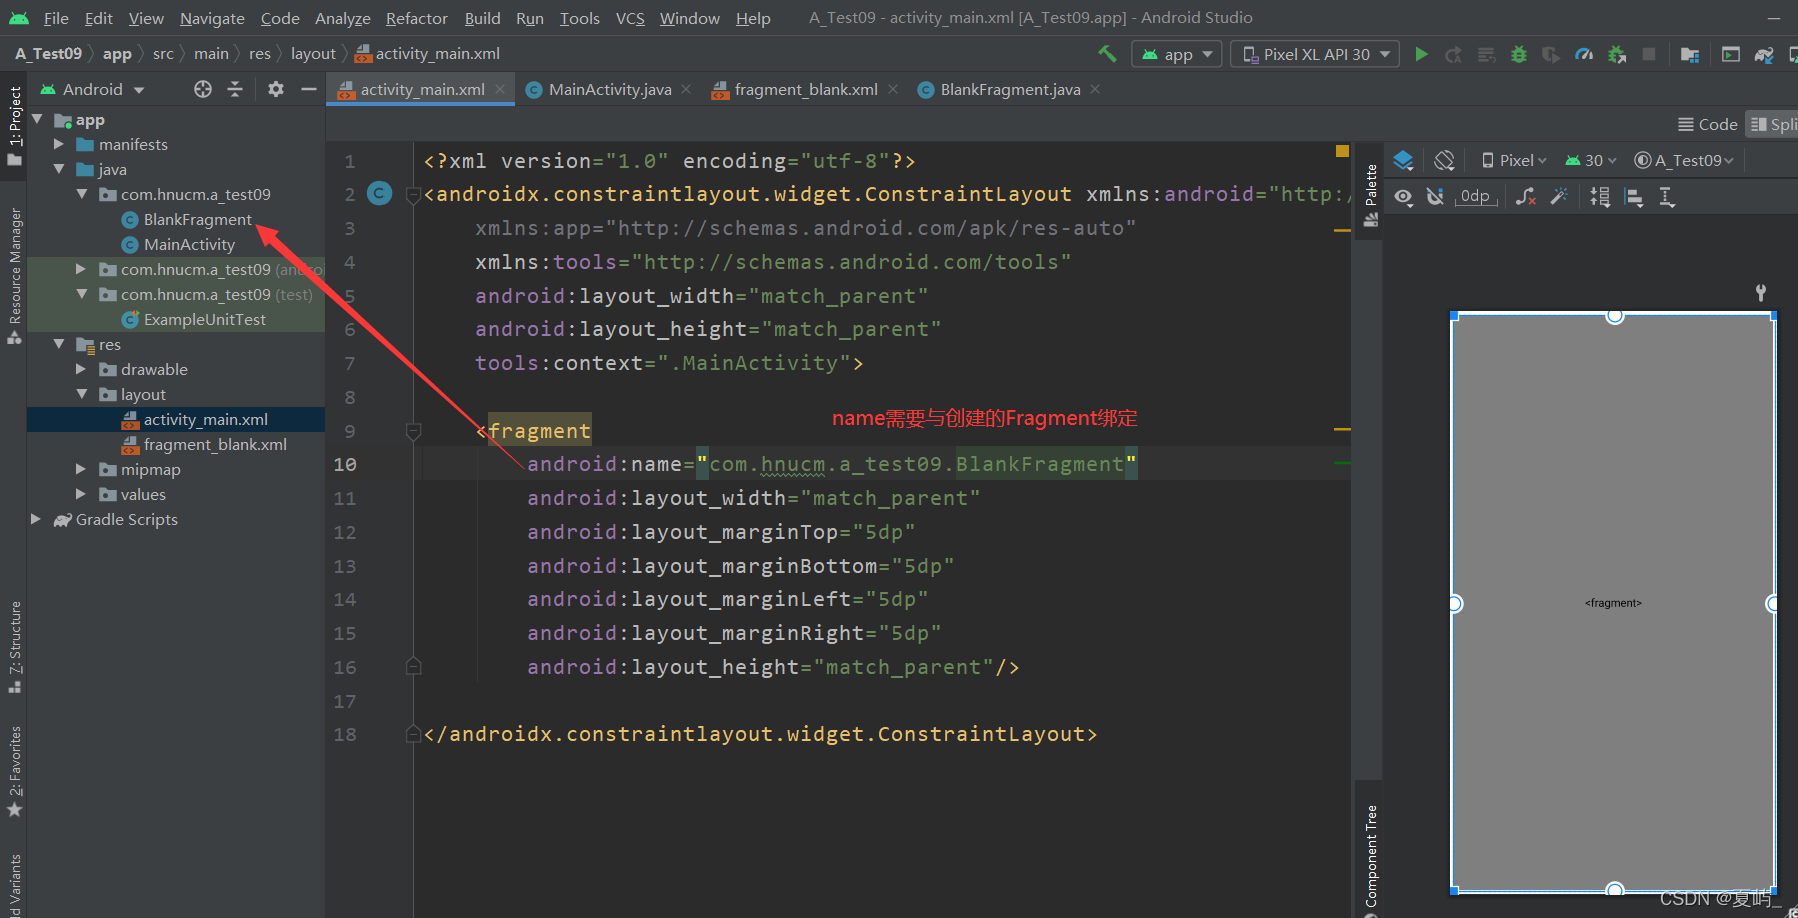The width and height of the screenshot is (1798, 918).
Task: Open Pack options icon
Action: pos(1600,197)
